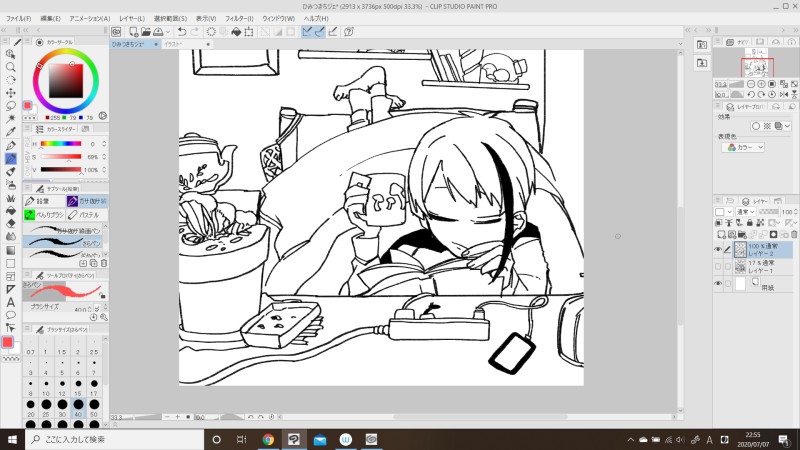Select the 鉛筆 sub tool group
The height and width of the screenshot is (450, 800).
tap(44, 202)
